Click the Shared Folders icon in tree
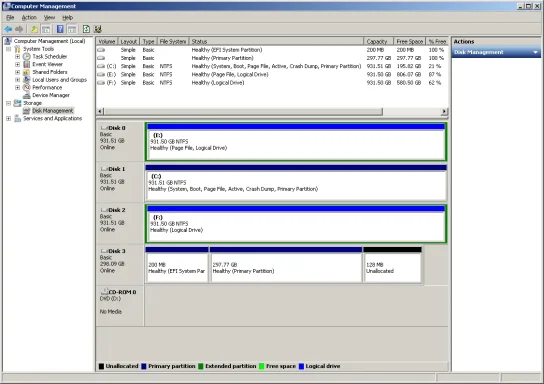This screenshot has width=544, height=384. point(27,72)
